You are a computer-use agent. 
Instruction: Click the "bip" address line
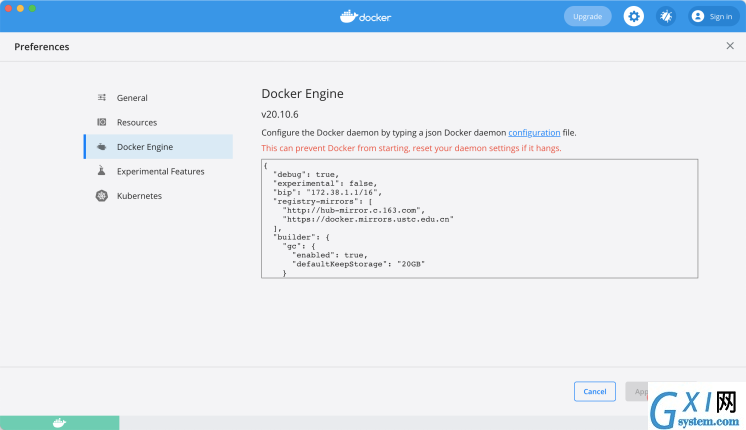327,193
